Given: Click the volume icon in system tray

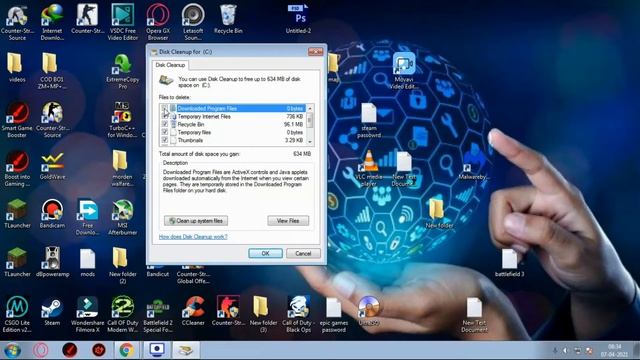Looking at the screenshot, I should [565, 351].
